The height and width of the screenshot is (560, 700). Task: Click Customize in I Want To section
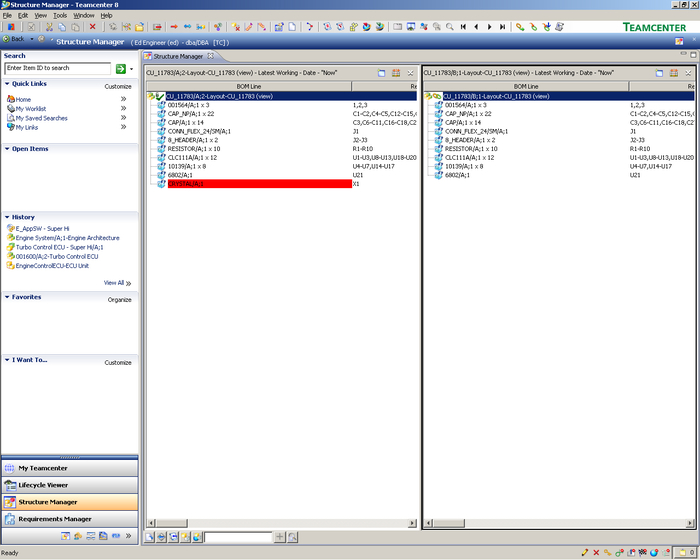(118, 363)
